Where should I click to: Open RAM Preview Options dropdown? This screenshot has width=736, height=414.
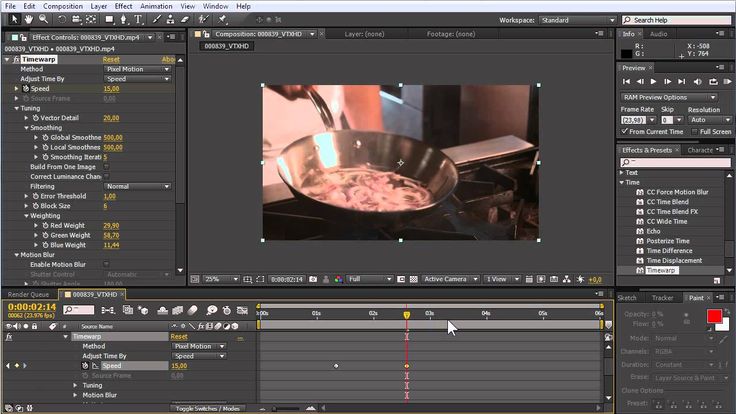click(x=669, y=97)
